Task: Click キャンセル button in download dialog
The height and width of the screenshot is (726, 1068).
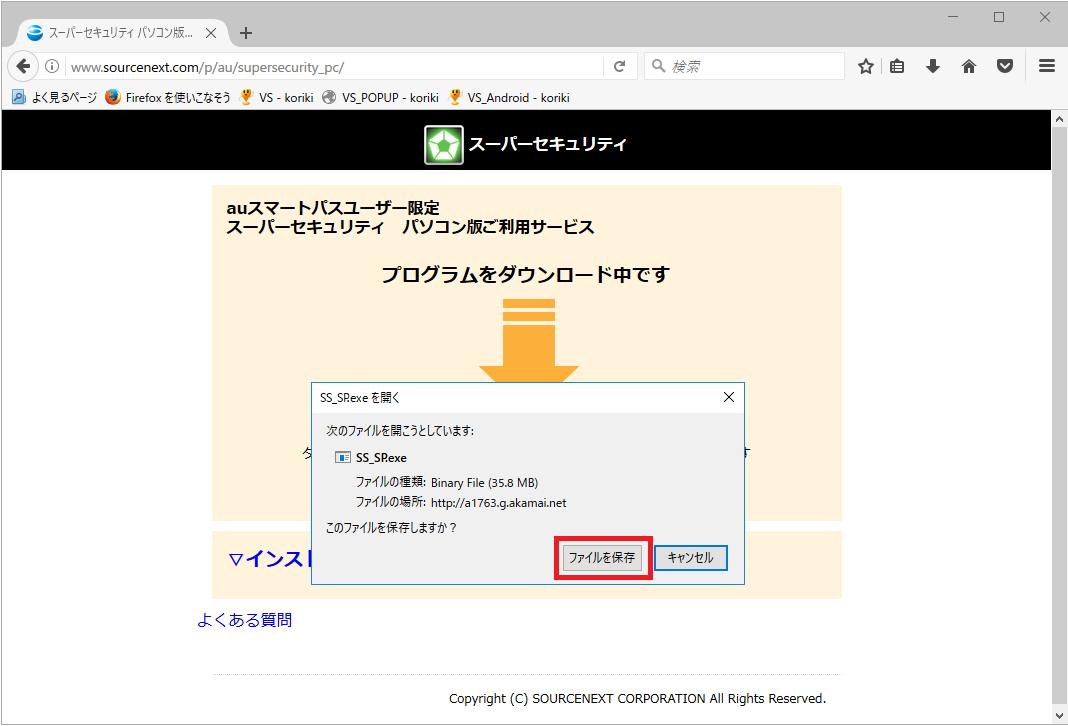Action: pos(691,558)
